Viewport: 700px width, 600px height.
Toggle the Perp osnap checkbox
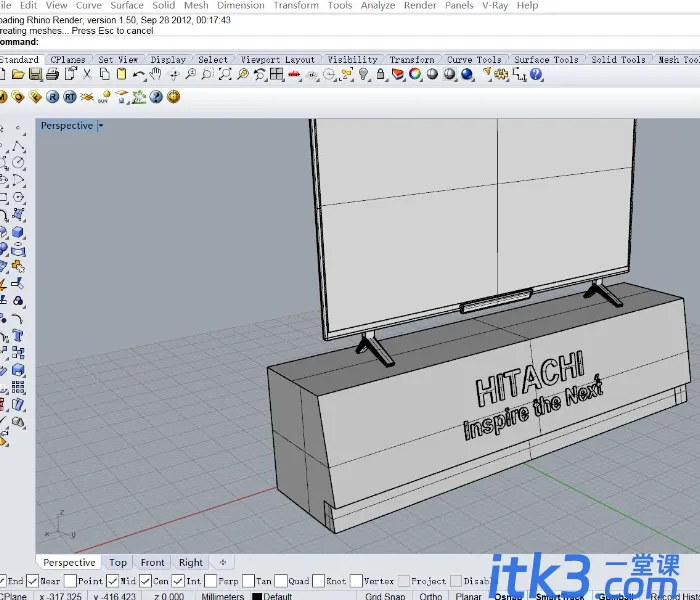click(211, 581)
